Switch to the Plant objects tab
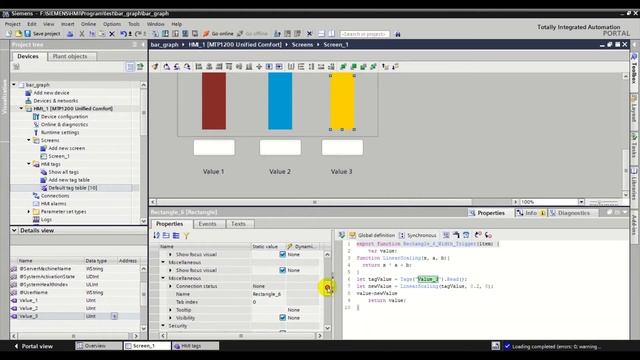This screenshot has height=360, width=640. click(70, 56)
